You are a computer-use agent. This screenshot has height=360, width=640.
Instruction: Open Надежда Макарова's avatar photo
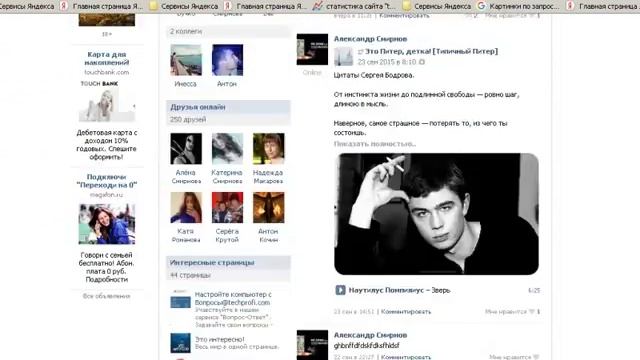click(269, 149)
